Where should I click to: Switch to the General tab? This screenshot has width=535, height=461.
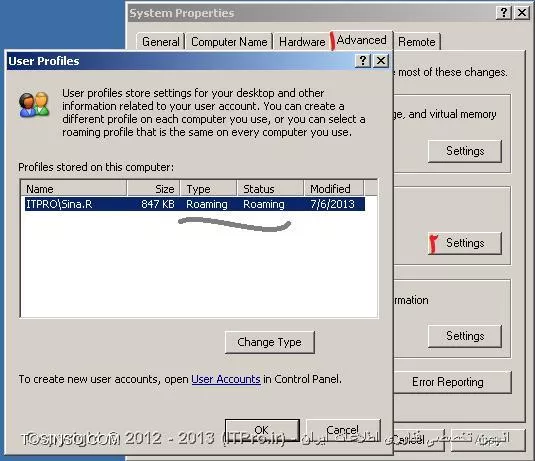pos(161,42)
